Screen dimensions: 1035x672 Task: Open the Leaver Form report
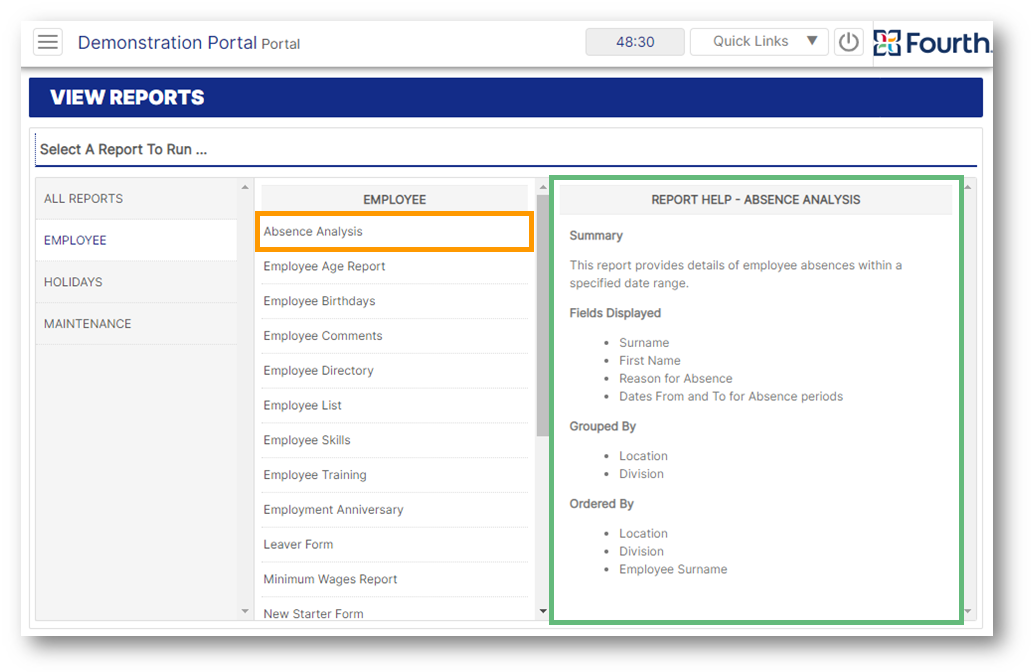[x=394, y=545]
